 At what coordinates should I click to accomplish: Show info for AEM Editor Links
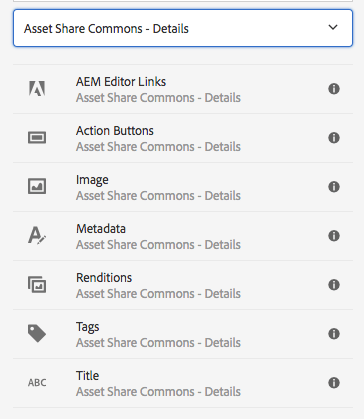click(334, 89)
